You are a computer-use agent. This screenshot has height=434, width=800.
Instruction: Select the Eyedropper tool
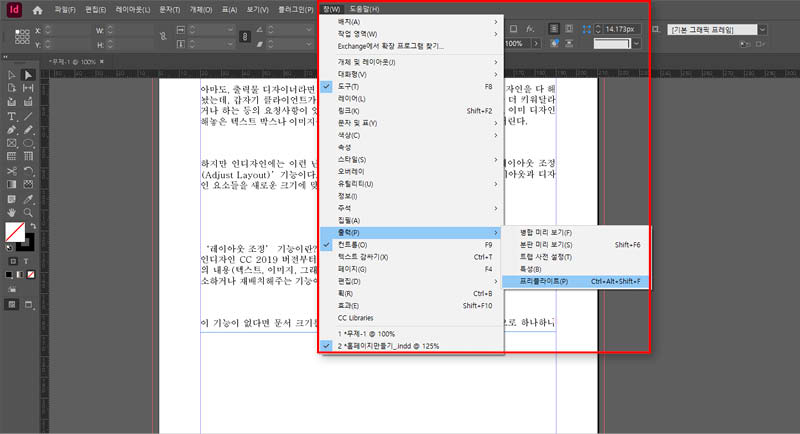(28, 199)
